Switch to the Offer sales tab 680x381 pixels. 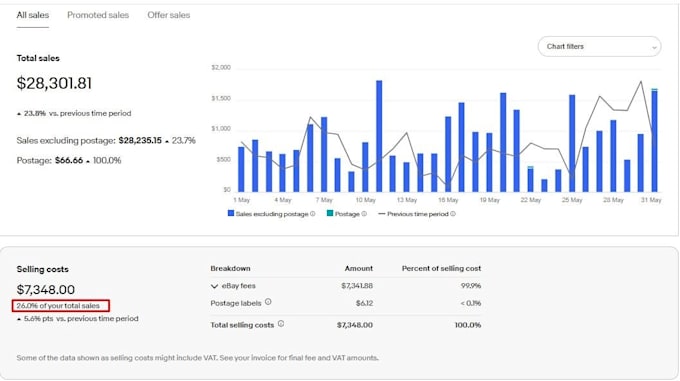[x=169, y=15]
